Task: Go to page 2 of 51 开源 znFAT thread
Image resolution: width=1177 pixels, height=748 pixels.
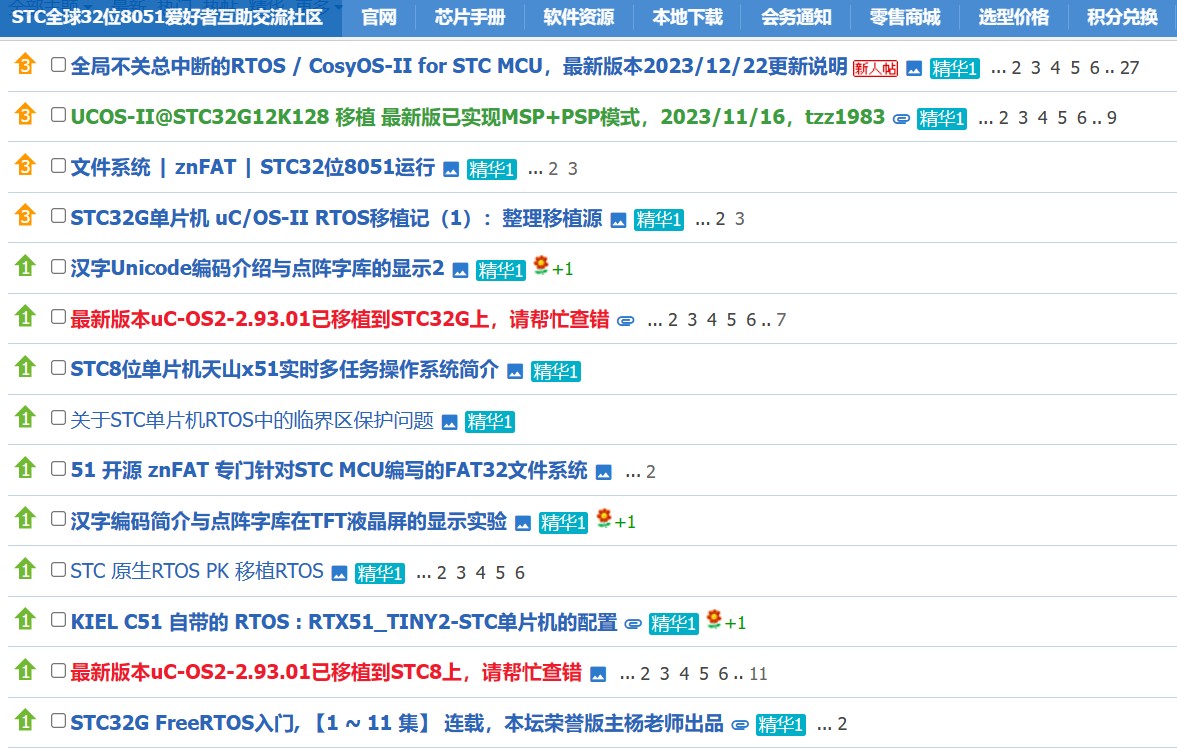Action: 651,472
